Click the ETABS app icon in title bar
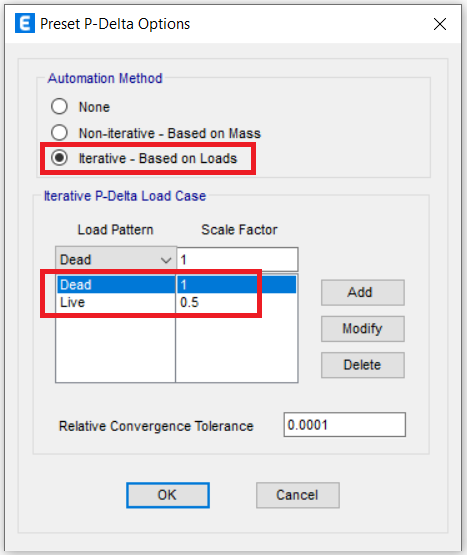Screen dimensions: 467x555 [x=25, y=23]
